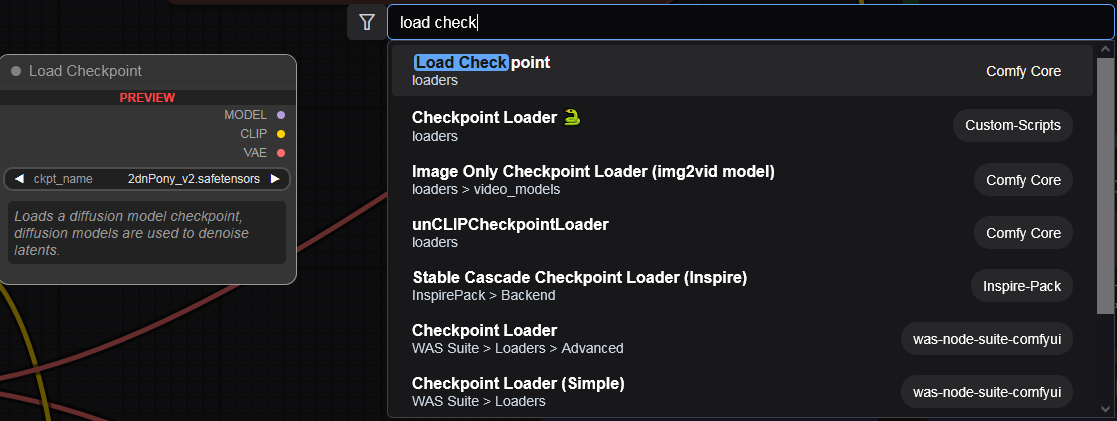Select Image Only Checkpoint Loader (img2vid model)
This screenshot has height=421, width=1117.
(742, 180)
